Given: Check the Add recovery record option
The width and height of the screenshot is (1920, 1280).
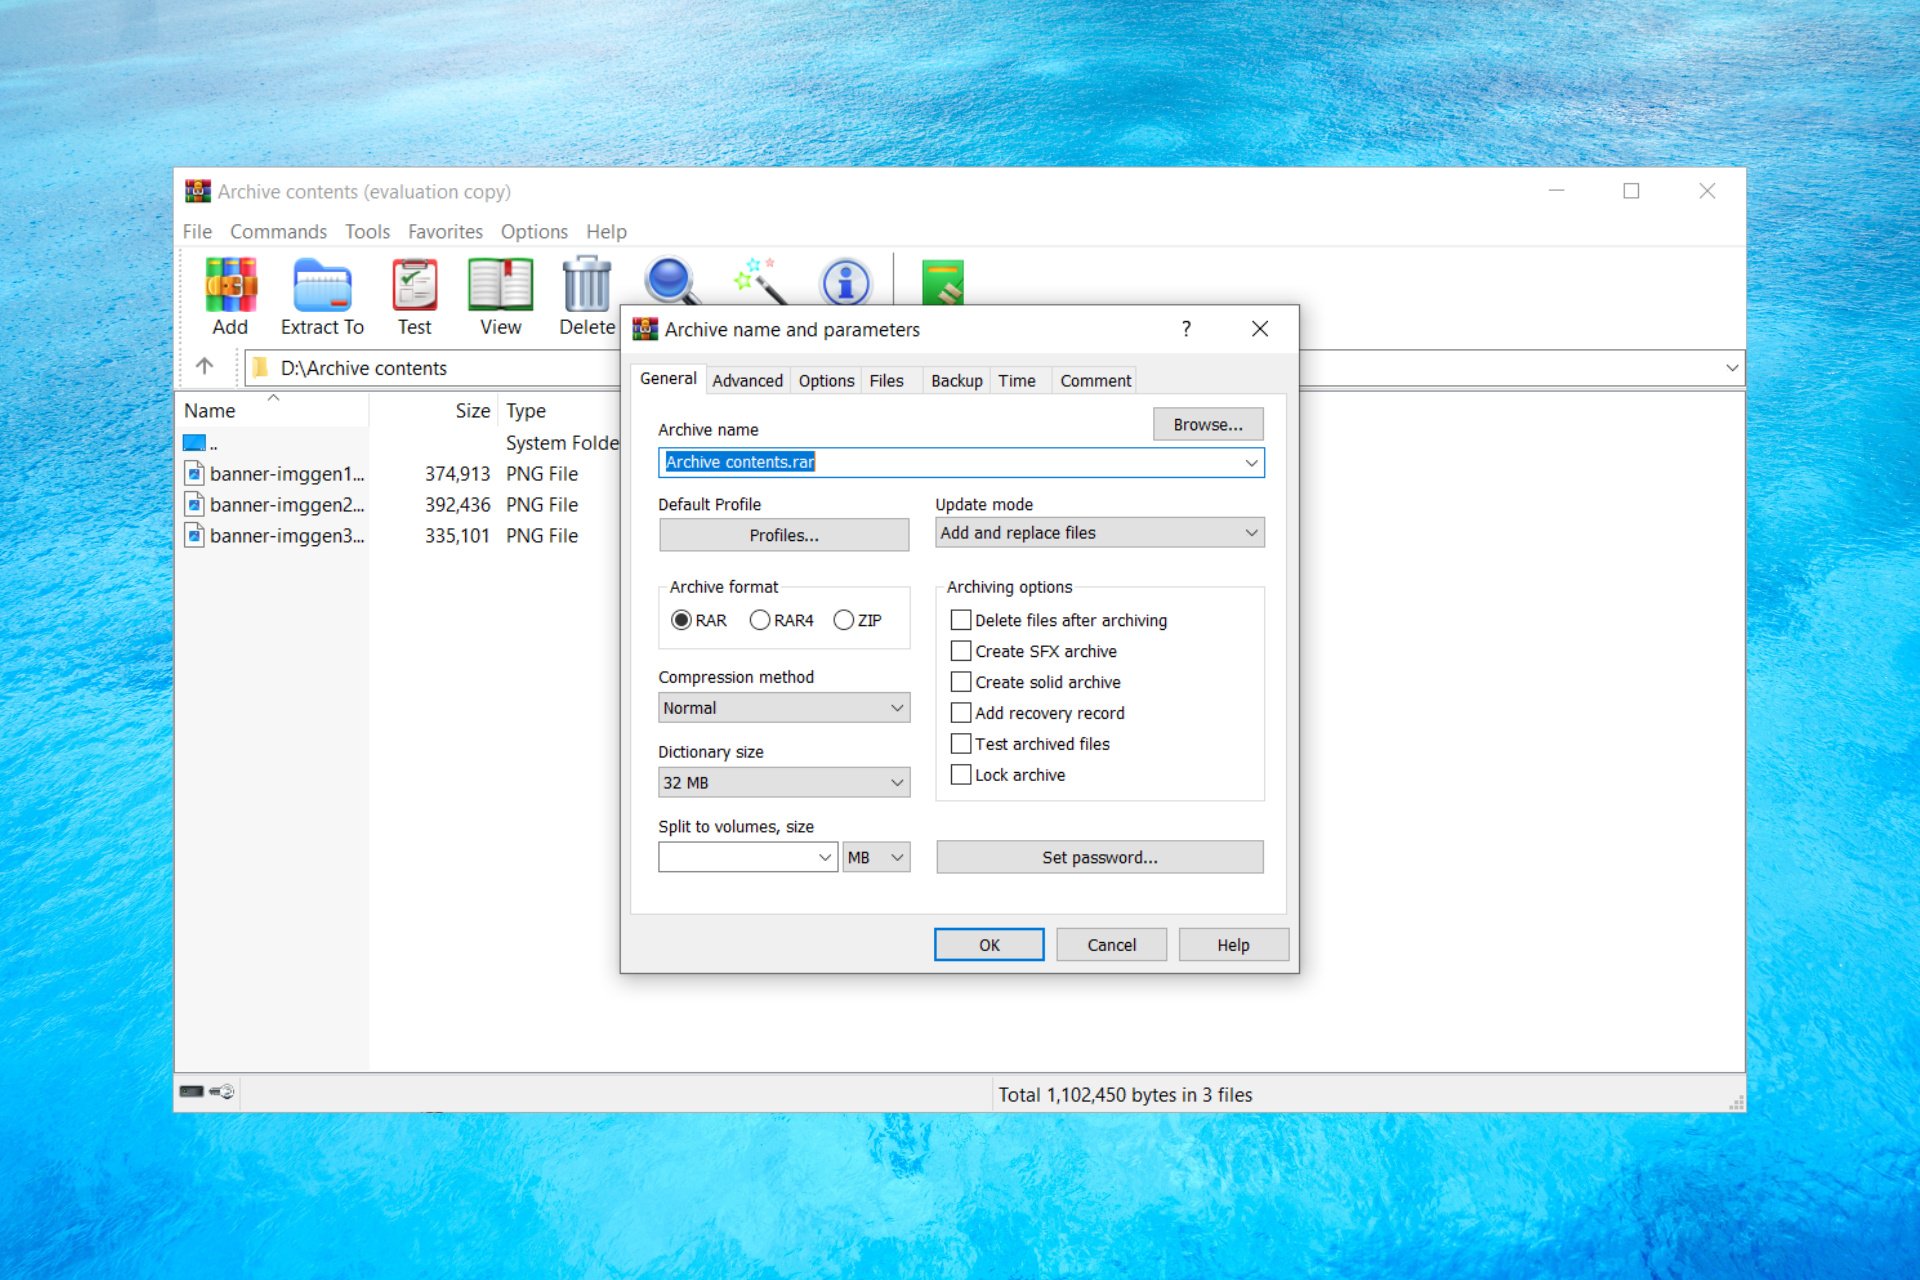Looking at the screenshot, I should (961, 712).
